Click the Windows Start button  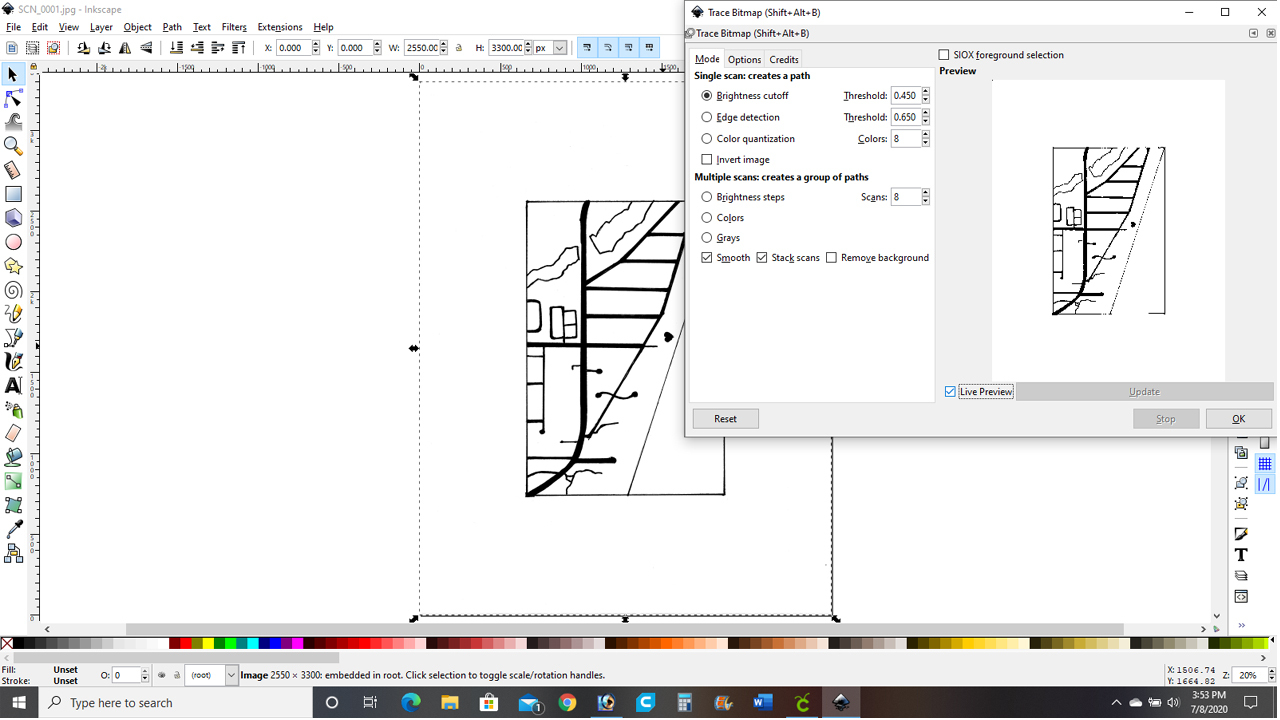pyautogui.click(x=19, y=703)
